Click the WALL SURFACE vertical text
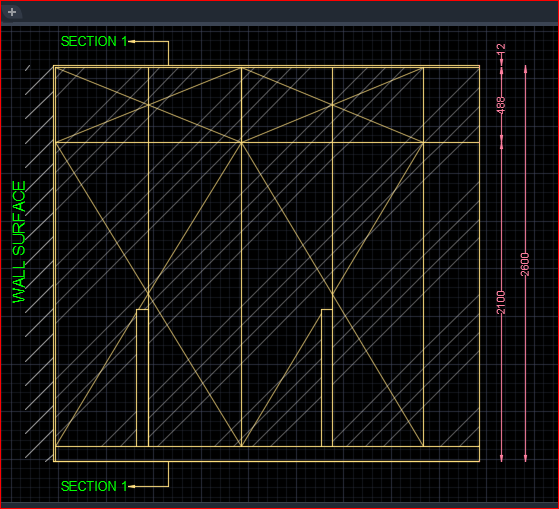 coord(19,242)
